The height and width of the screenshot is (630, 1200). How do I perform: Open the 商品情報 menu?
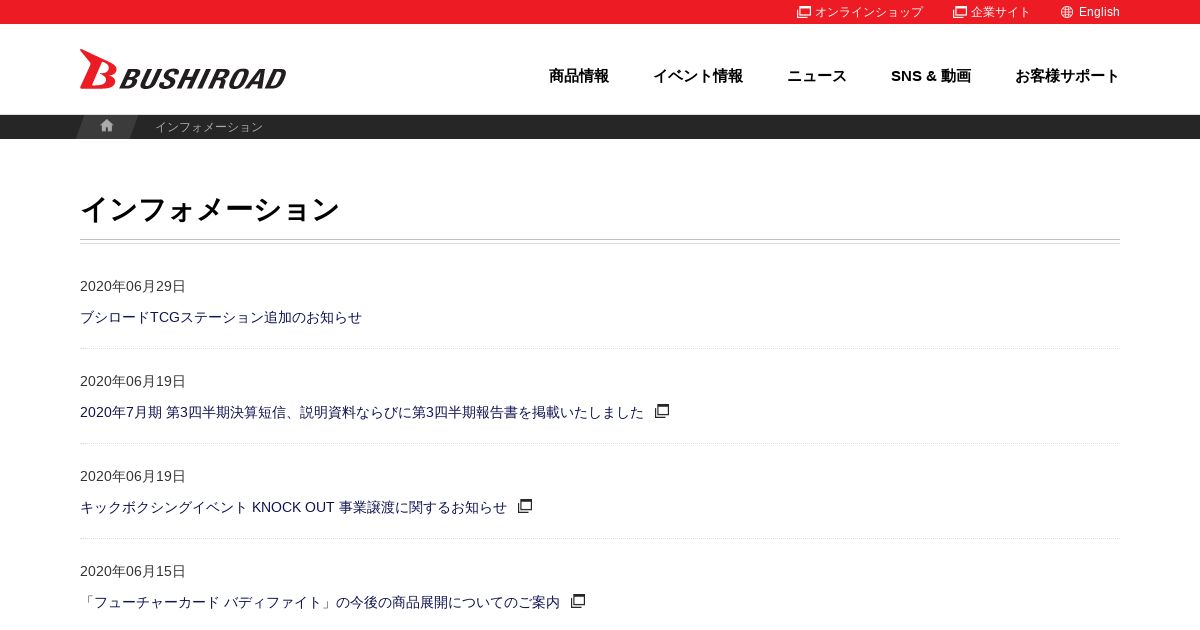click(x=579, y=76)
